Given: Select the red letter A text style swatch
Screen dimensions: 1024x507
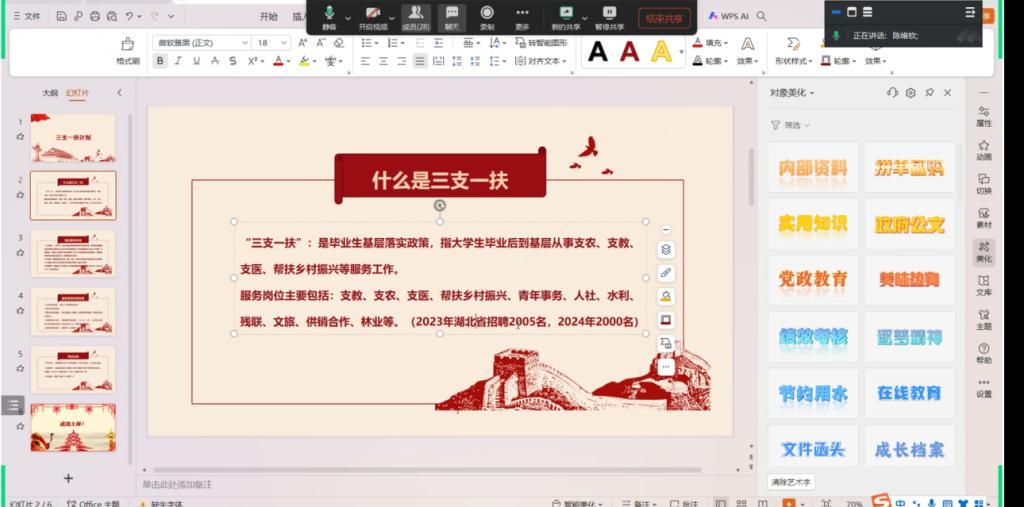Looking at the screenshot, I should [630, 51].
